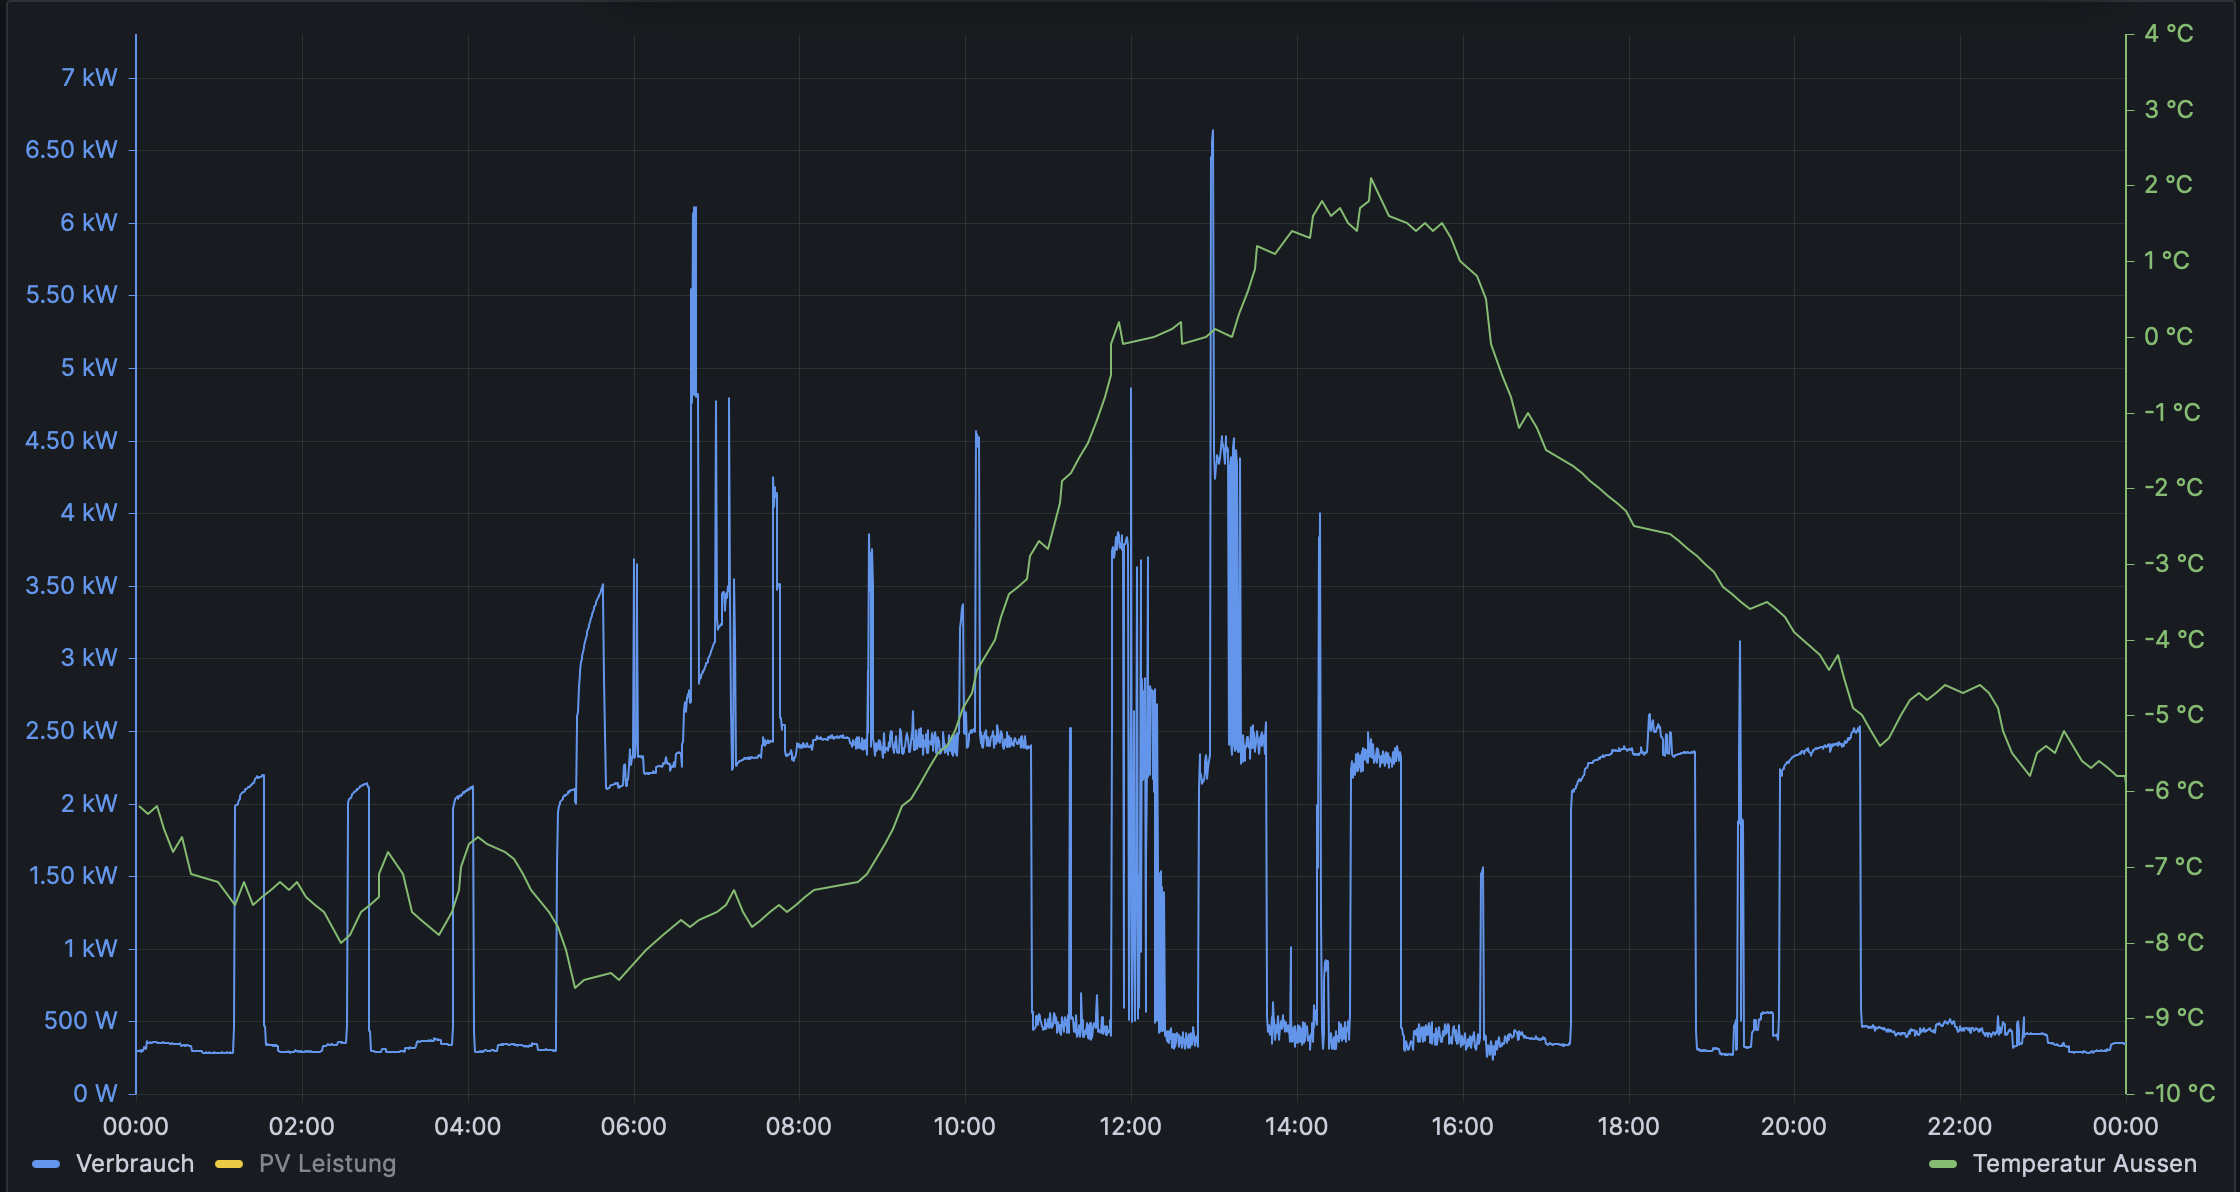Image resolution: width=2240 pixels, height=1192 pixels.
Task: Click the 18:00 time axis label
Action: click(x=1628, y=1127)
